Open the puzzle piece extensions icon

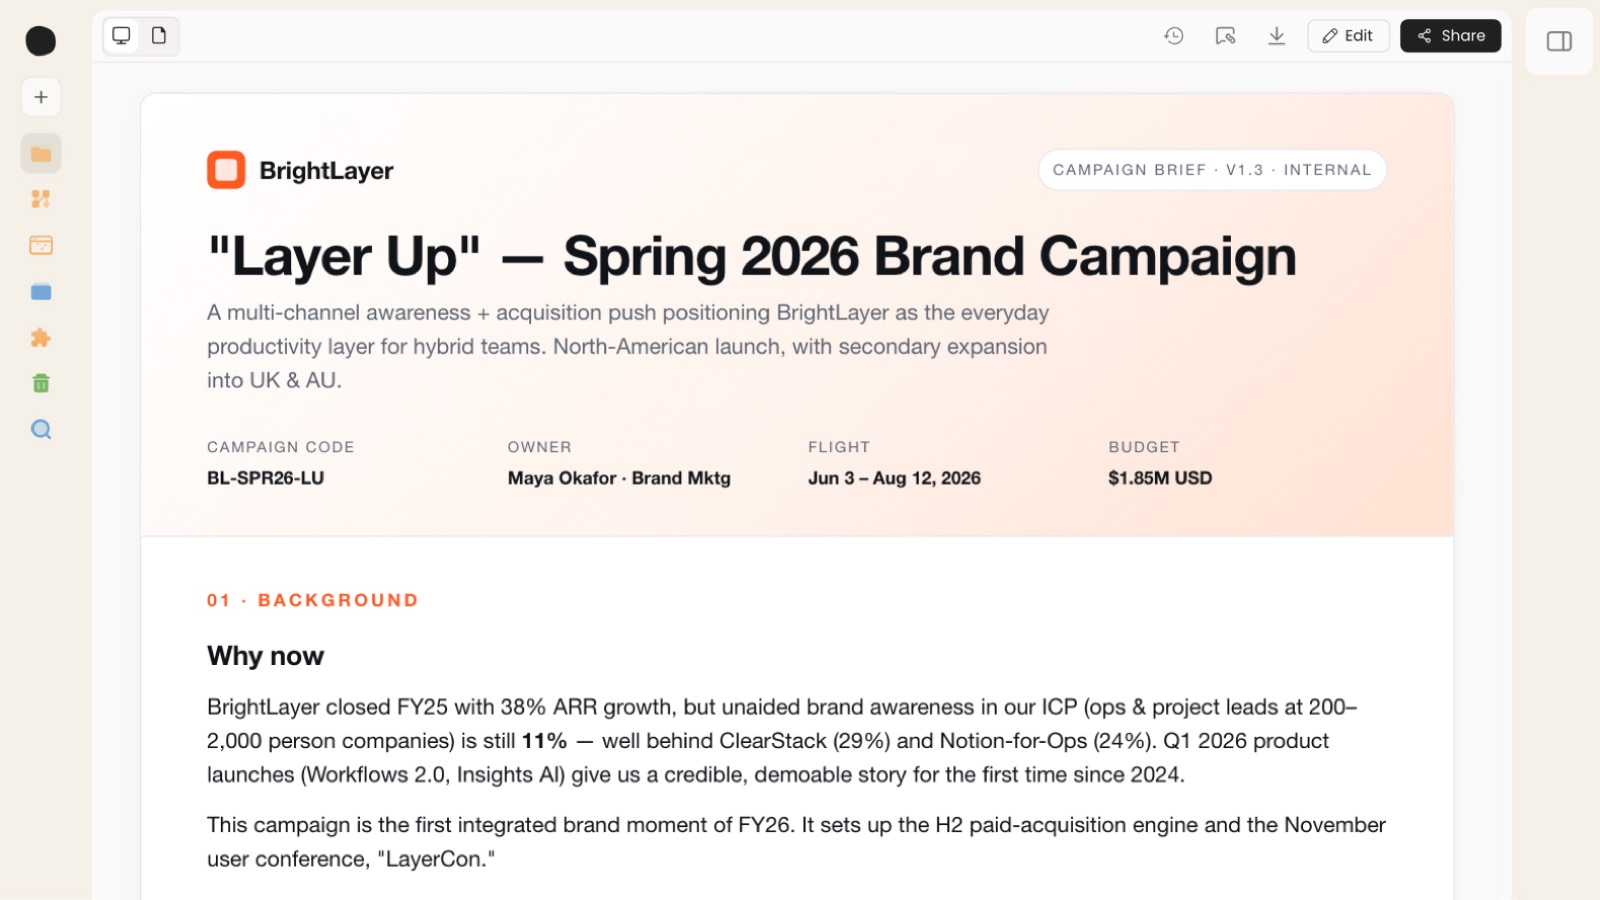[41, 338]
